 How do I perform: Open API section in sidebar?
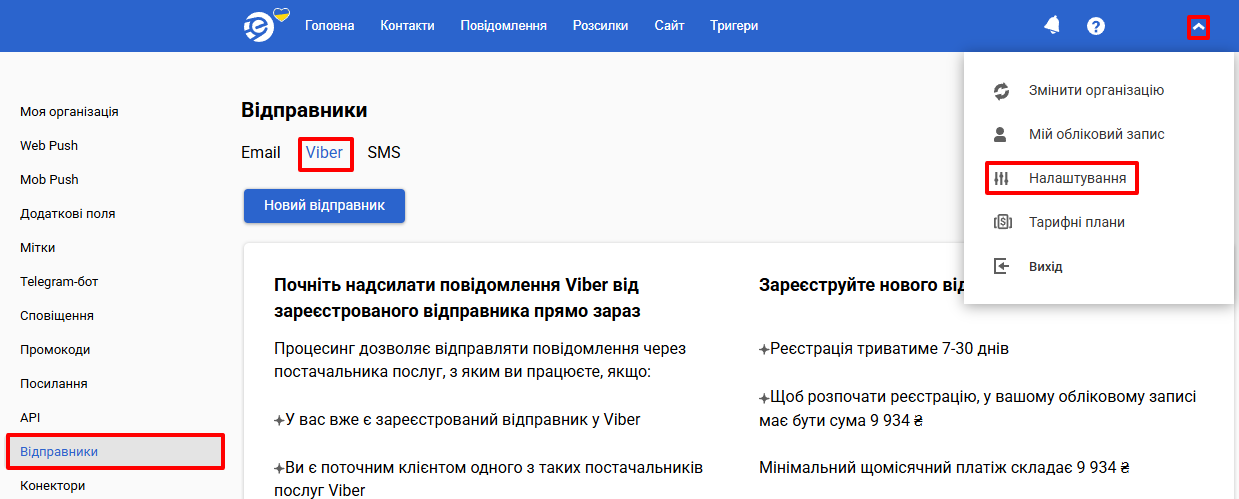click(x=30, y=417)
